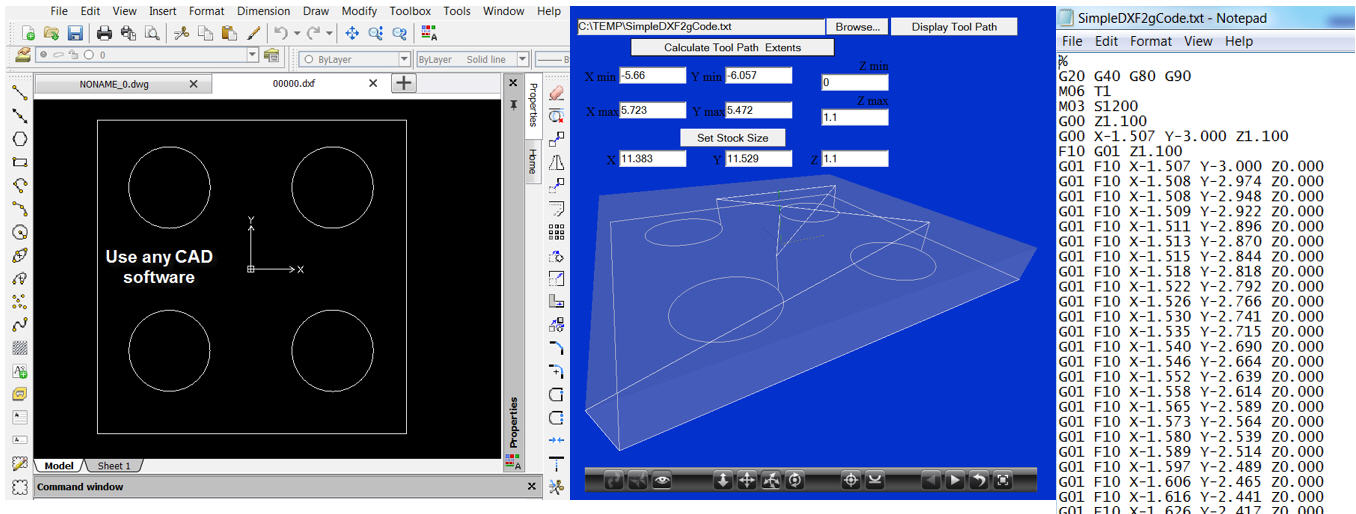Click the Print icon in CAD toolbar
Image resolution: width=1356 pixels, height=514 pixels.
point(104,33)
